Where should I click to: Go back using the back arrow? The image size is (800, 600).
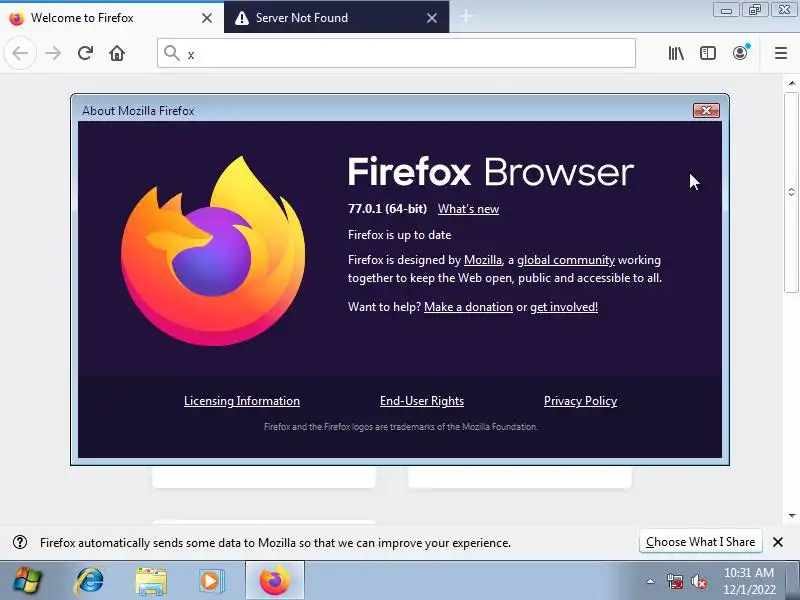click(x=20, y=53)
